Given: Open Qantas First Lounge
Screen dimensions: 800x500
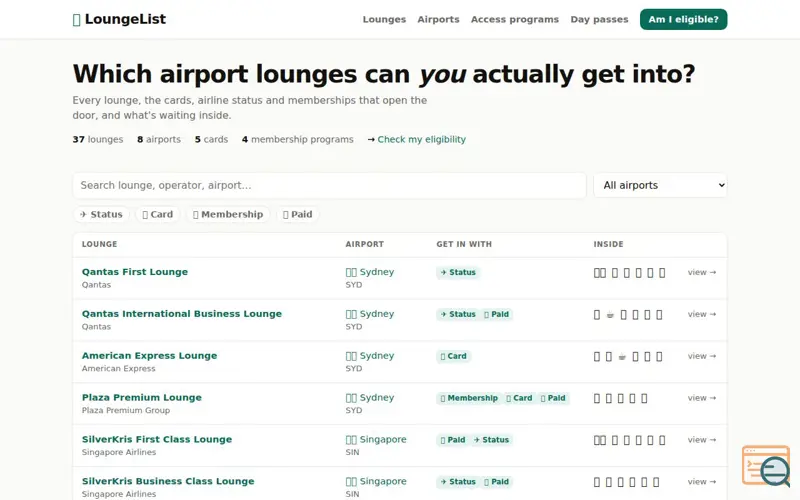Looking at the screenshot, I should click(x=135, y=272).
